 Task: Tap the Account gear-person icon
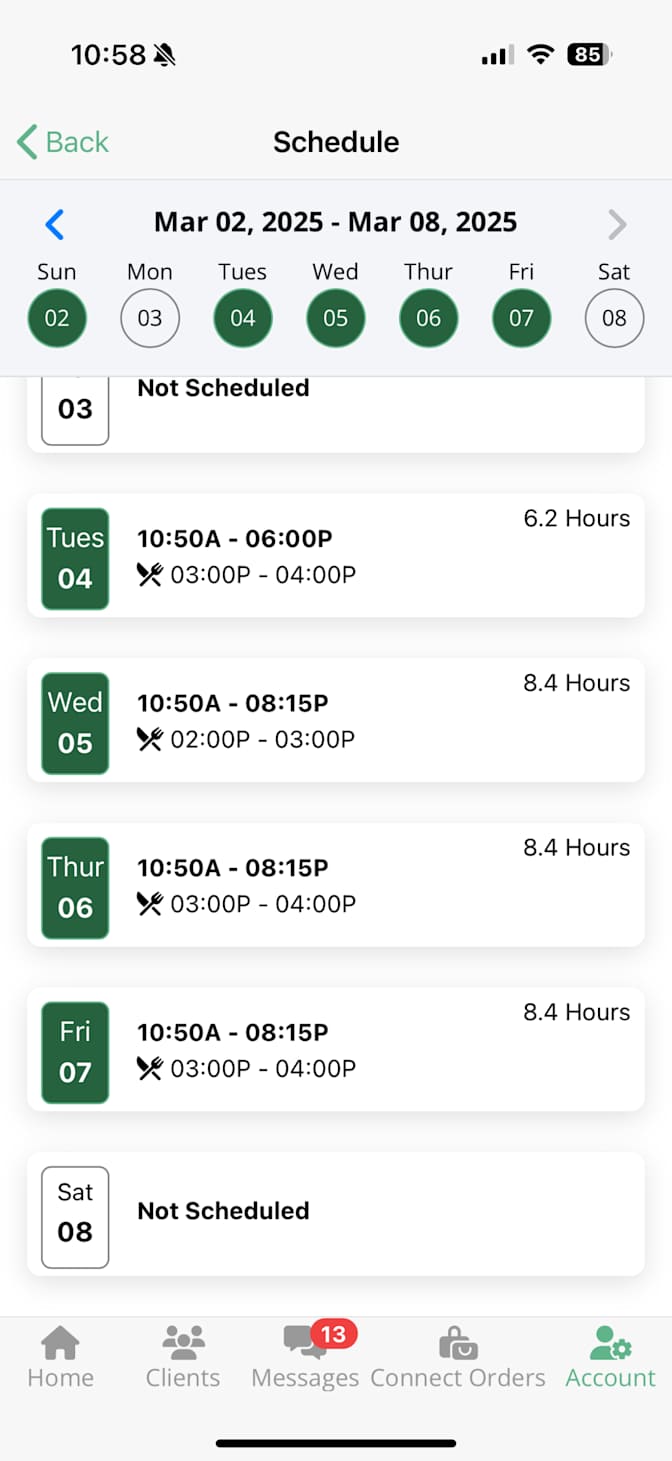click(x=610, y=1342)
